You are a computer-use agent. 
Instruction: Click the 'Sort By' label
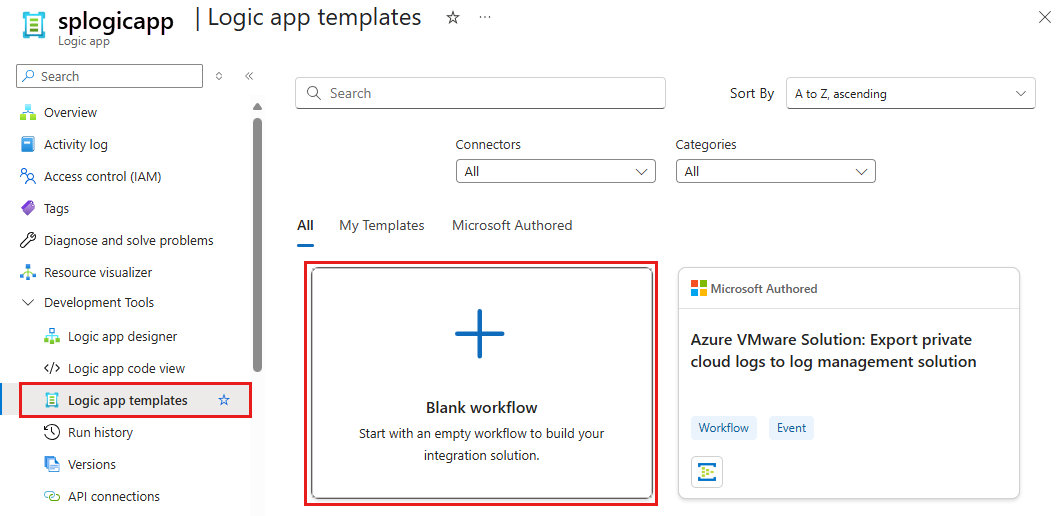coord(752,93)
